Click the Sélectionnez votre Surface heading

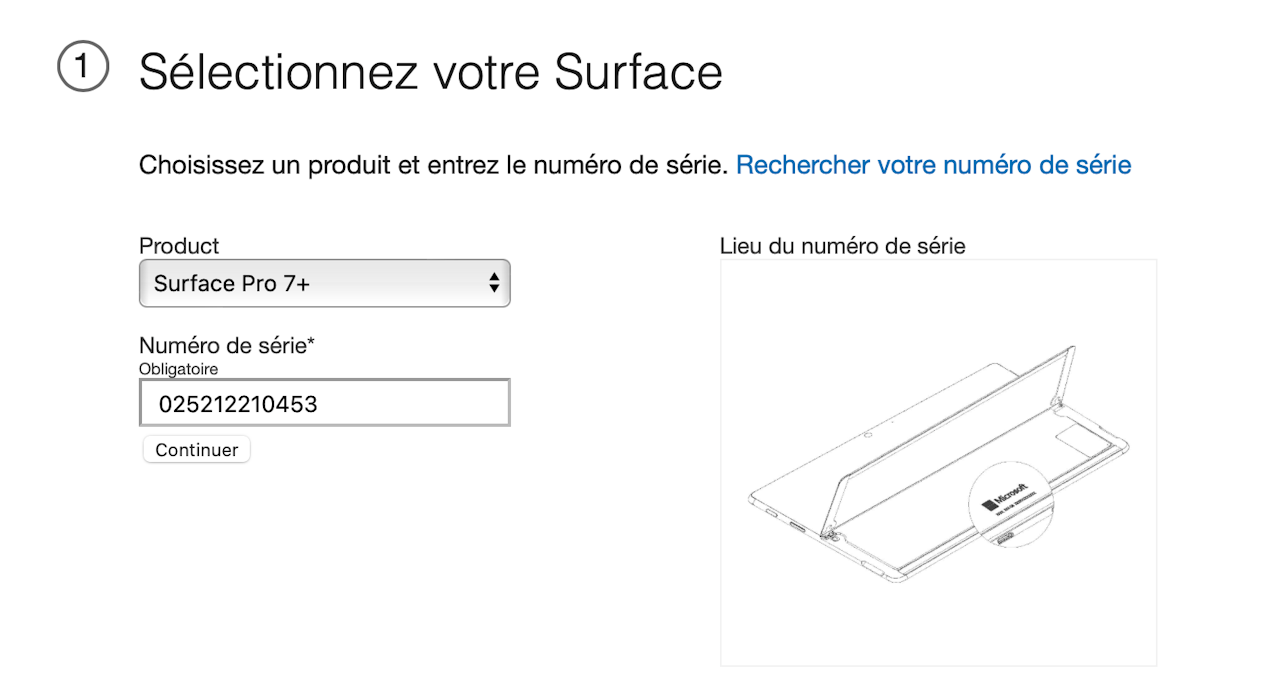click(x=431, y=71)
